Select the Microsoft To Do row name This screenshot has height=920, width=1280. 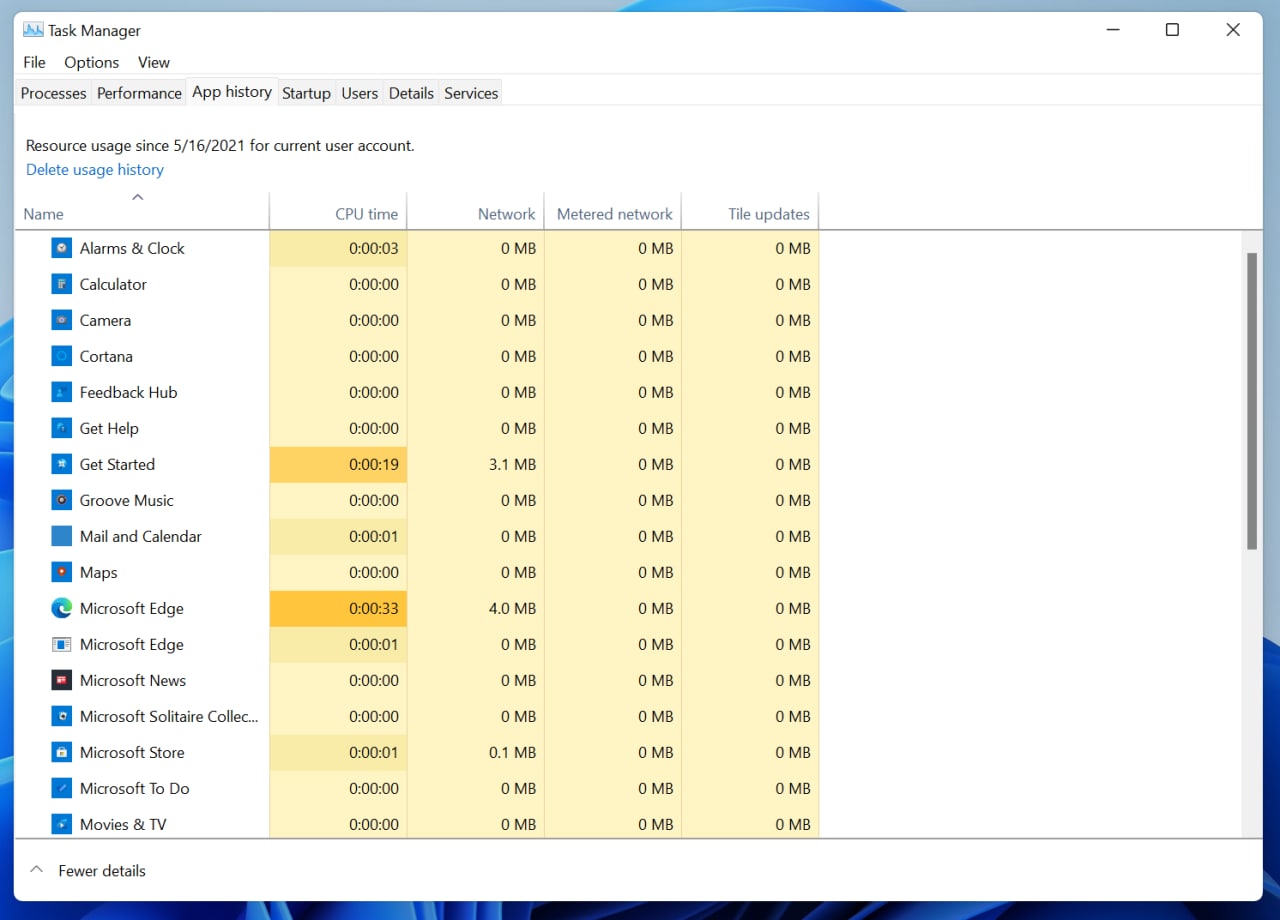tap(134, 788)
